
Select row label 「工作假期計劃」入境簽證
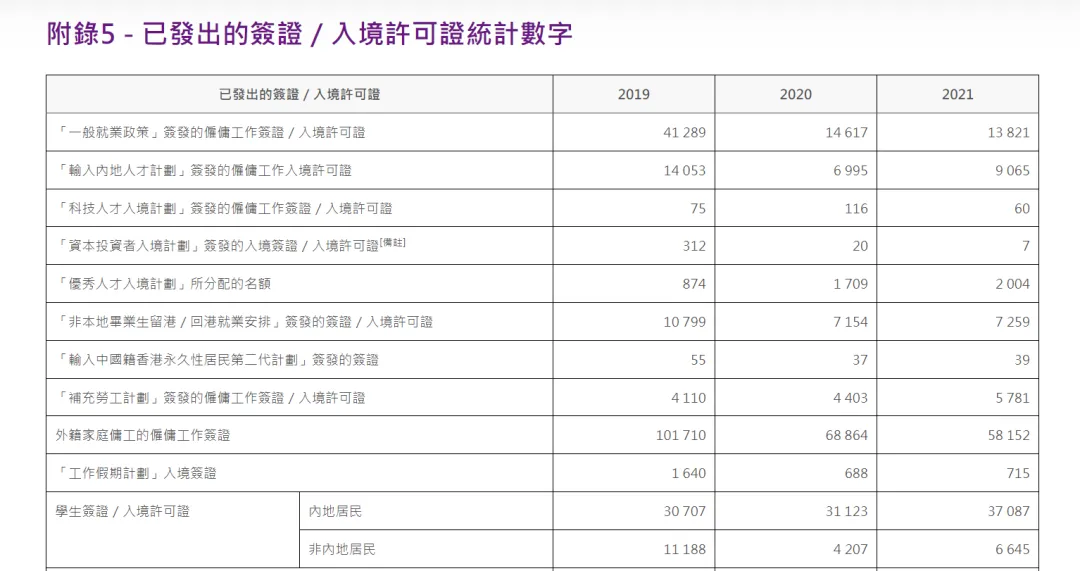pos(136,473)
